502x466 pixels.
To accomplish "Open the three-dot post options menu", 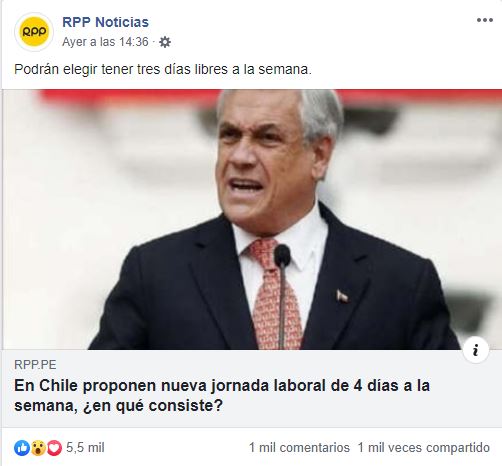I will pos(484,20).
